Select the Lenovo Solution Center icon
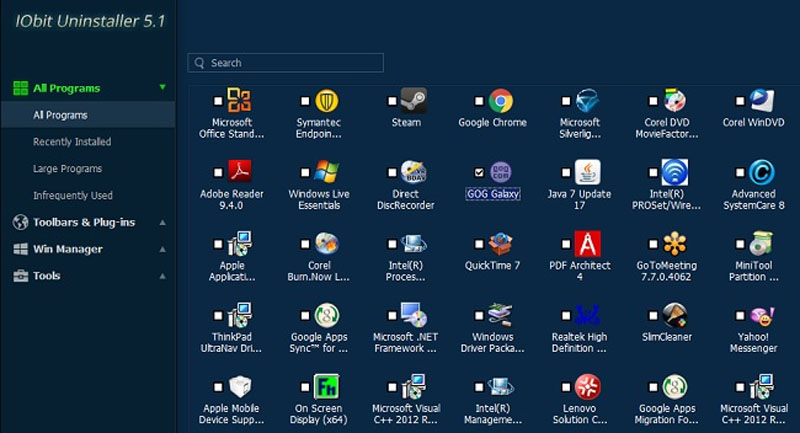This screenshot has height=433, width=800. coord(587,387)
